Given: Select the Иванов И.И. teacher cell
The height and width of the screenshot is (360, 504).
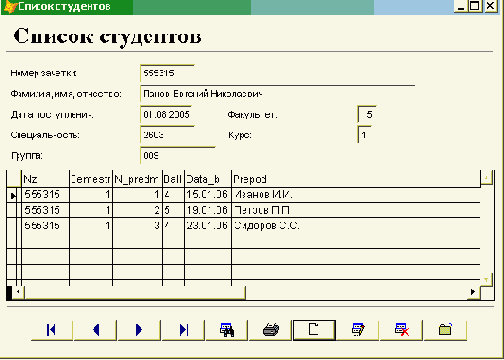Looking at the screenshot, I should (x=356, y=195).
